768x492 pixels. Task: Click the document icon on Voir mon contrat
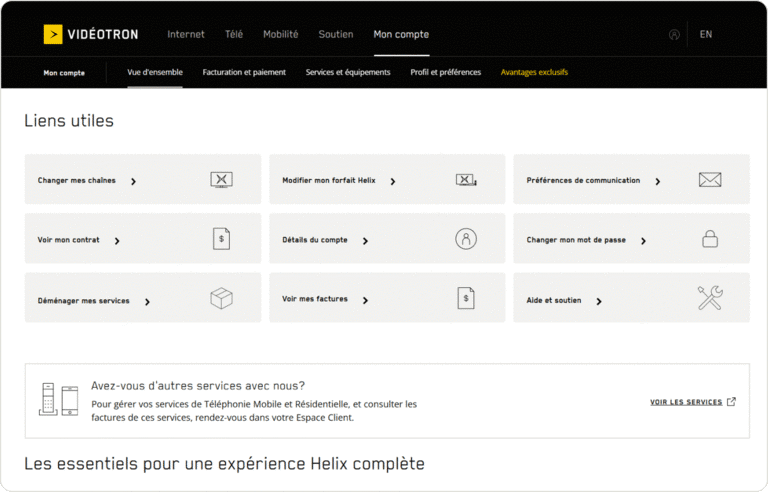(221, 239)
